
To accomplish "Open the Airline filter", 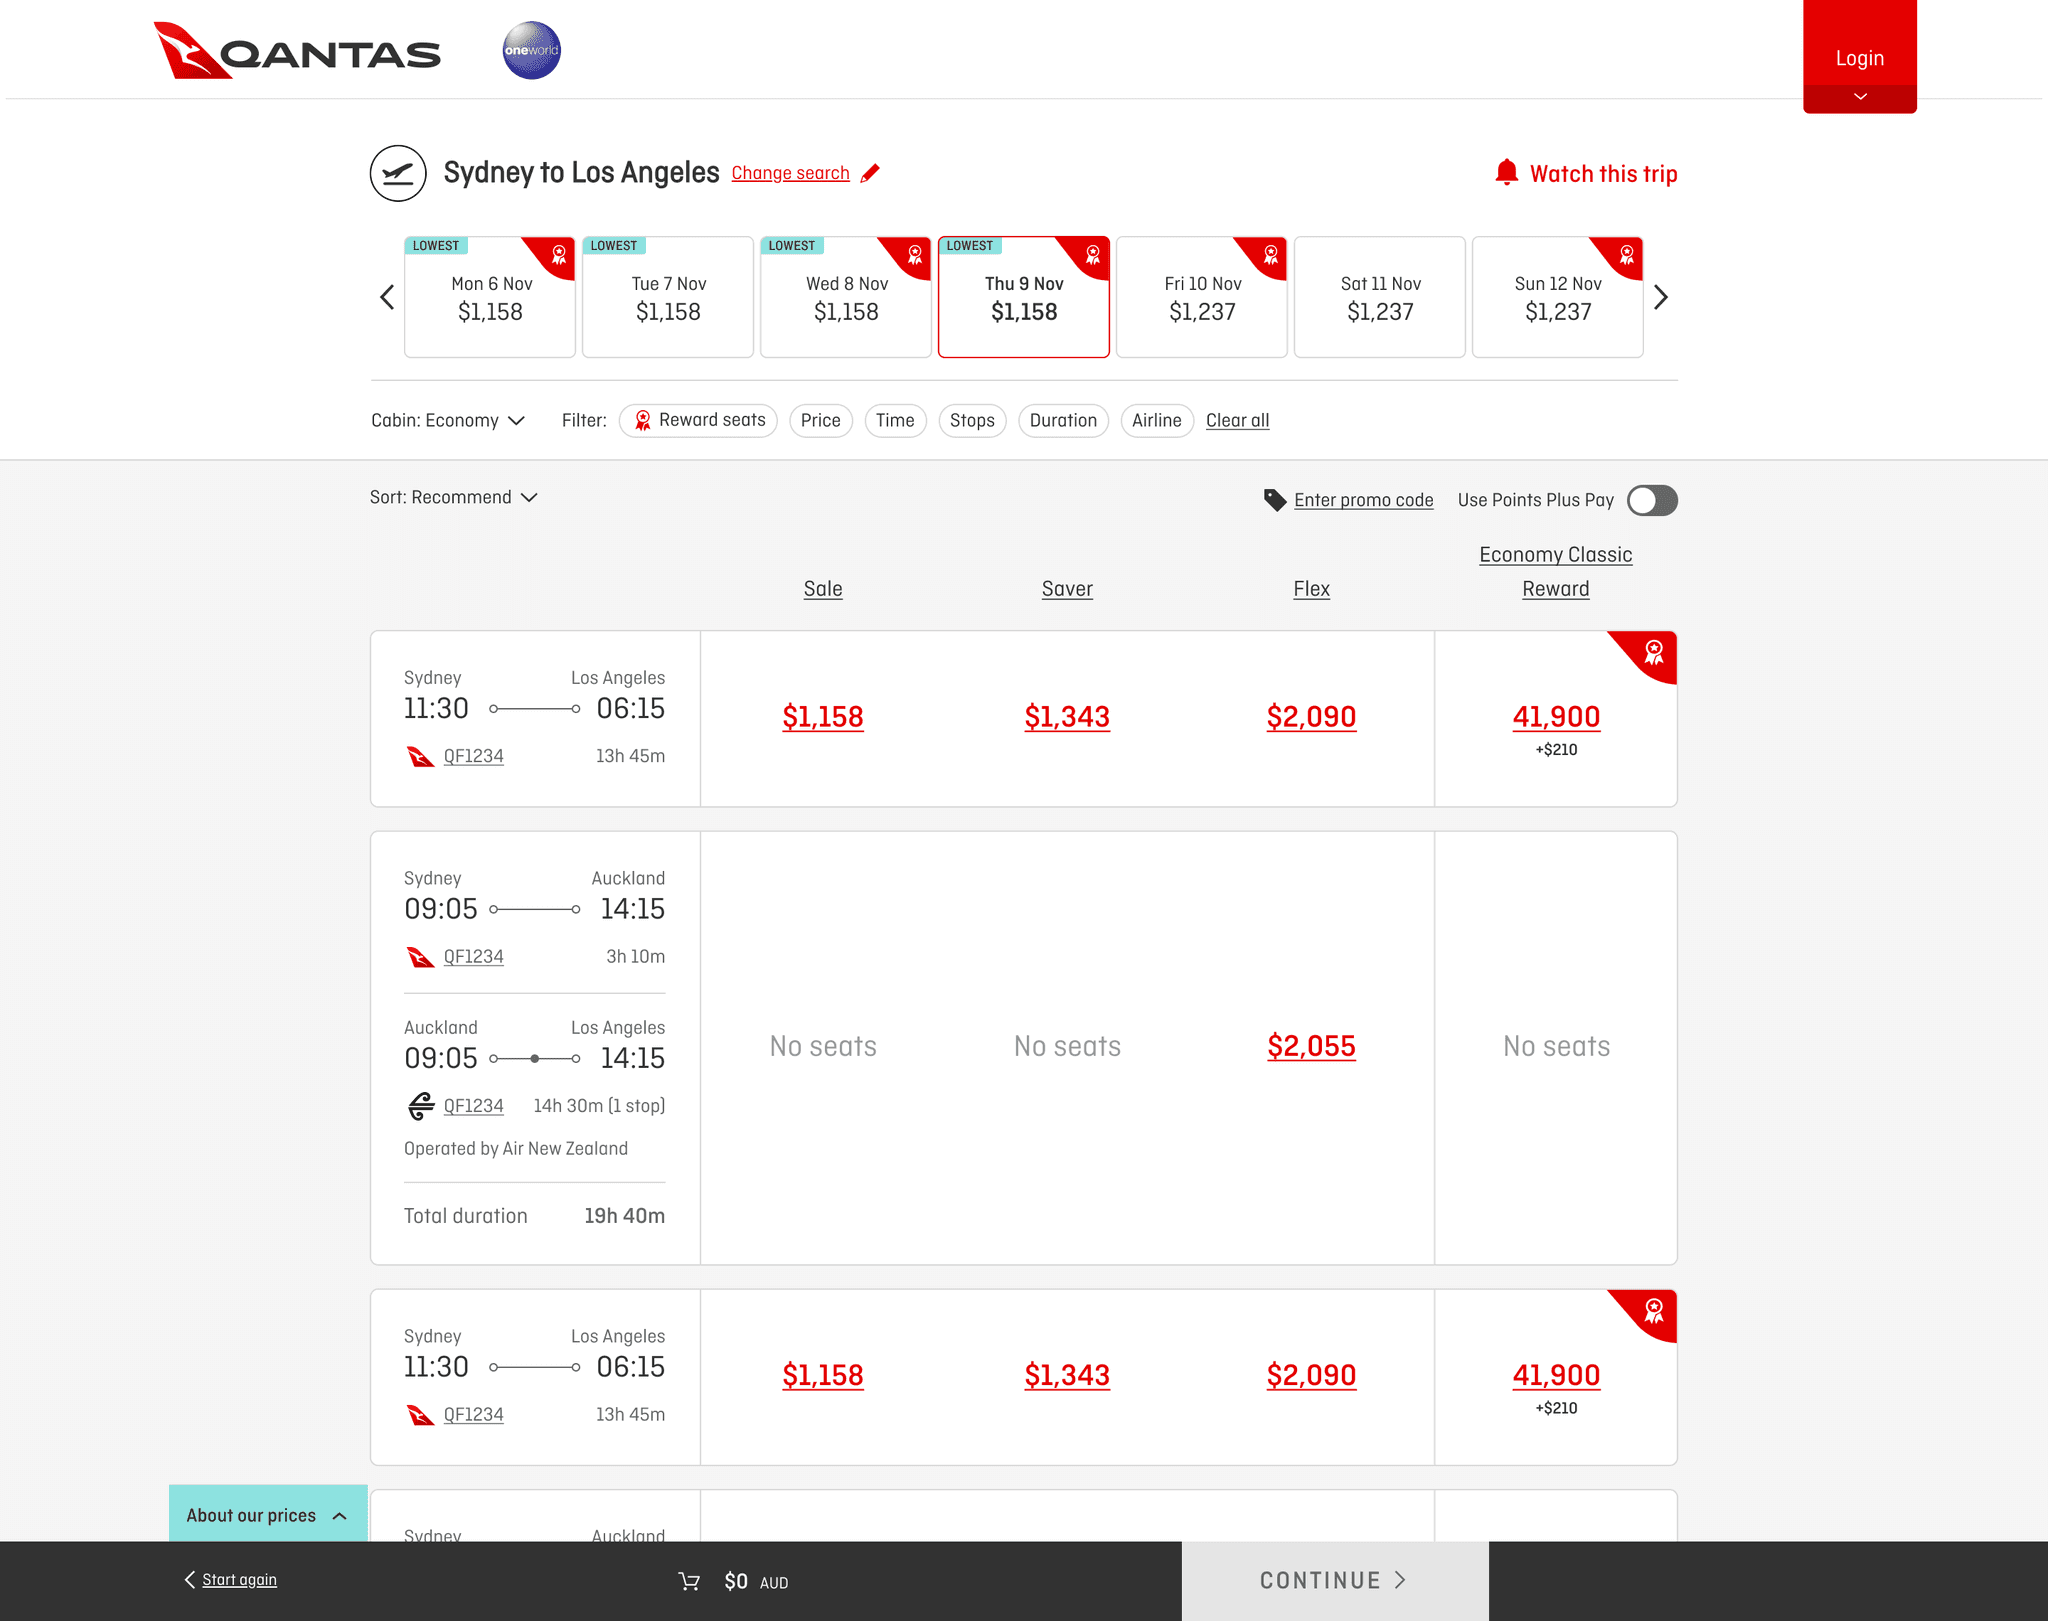I will click(1157, 421).
